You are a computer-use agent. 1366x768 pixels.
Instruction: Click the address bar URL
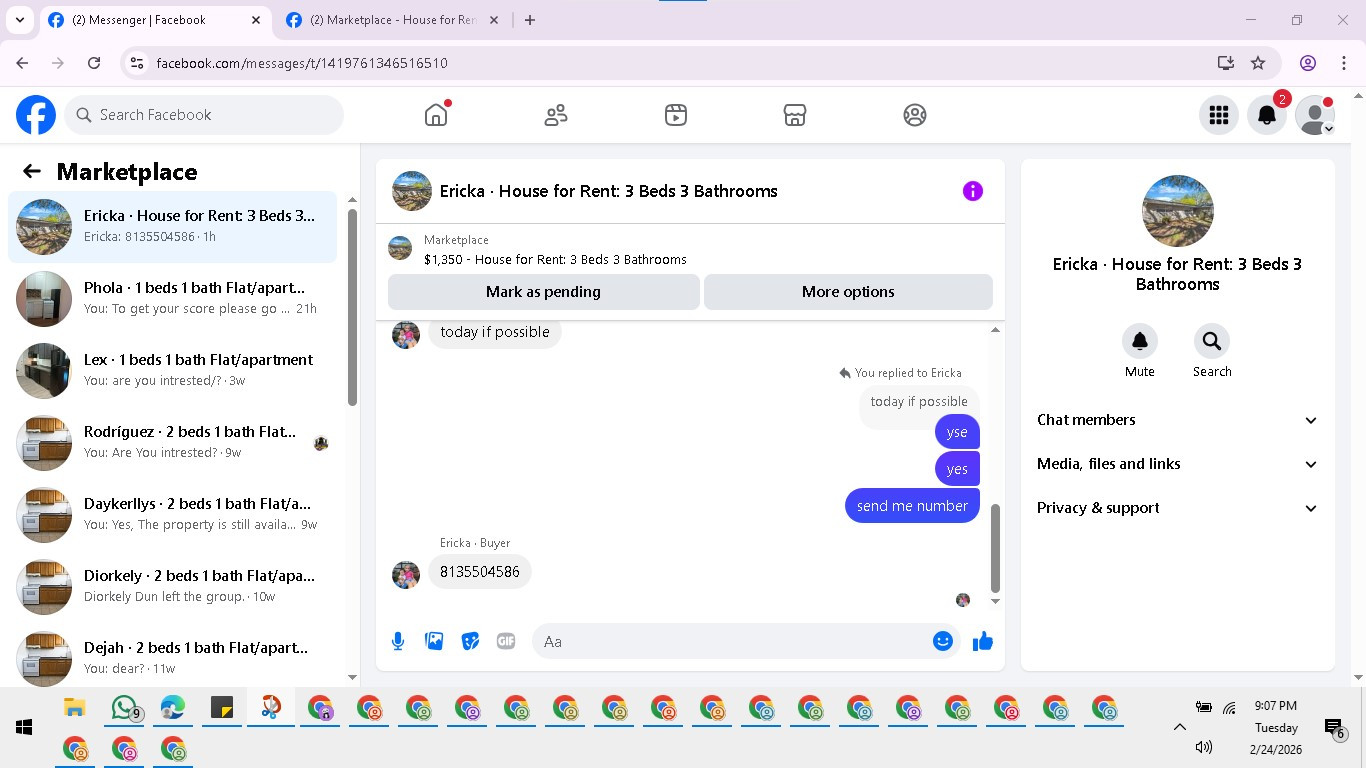(302, 63)
